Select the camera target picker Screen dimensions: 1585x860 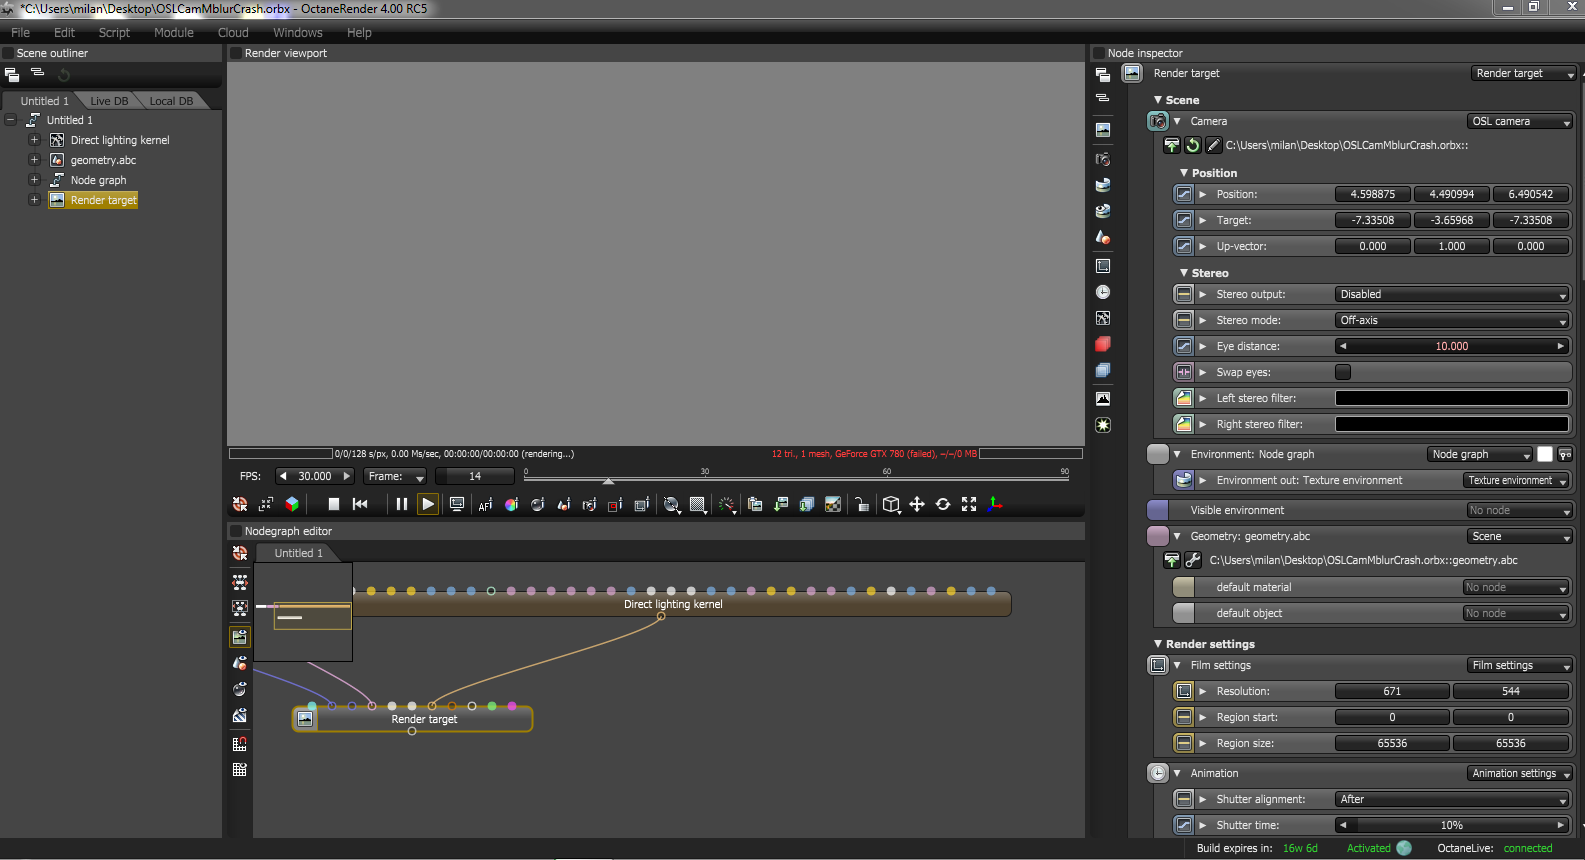point(589,505)
